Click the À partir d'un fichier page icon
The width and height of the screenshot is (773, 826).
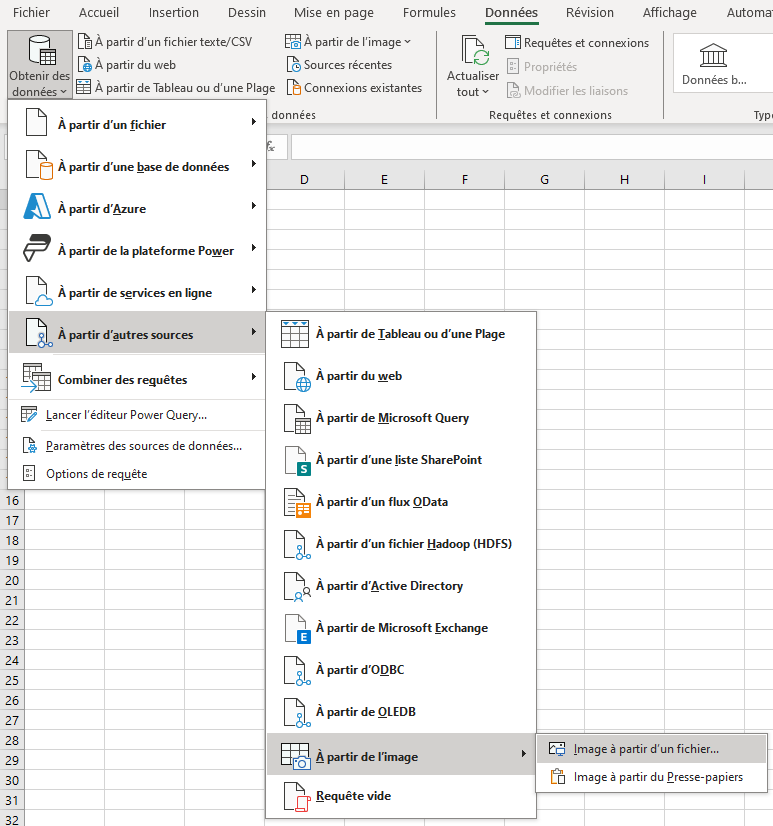click(37, 122)
